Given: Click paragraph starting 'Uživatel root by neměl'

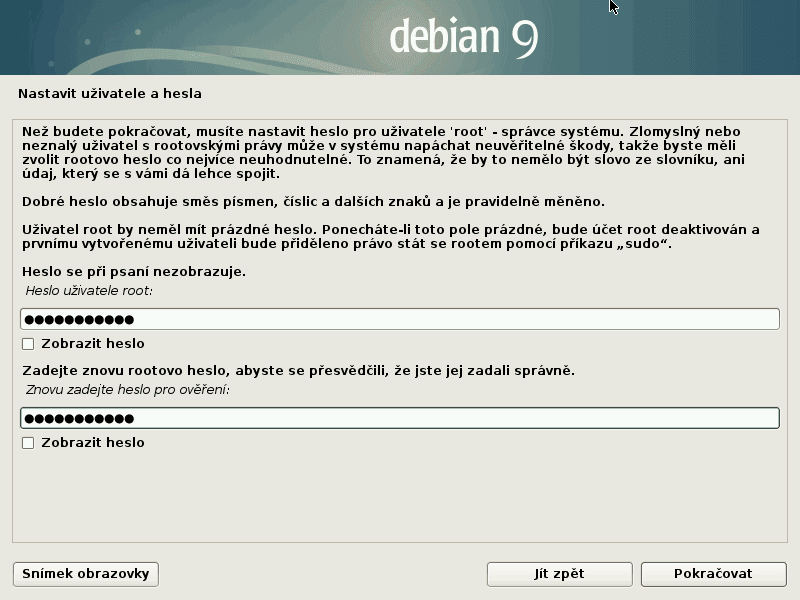Looking at the screenshot, I should click(391, 237).
